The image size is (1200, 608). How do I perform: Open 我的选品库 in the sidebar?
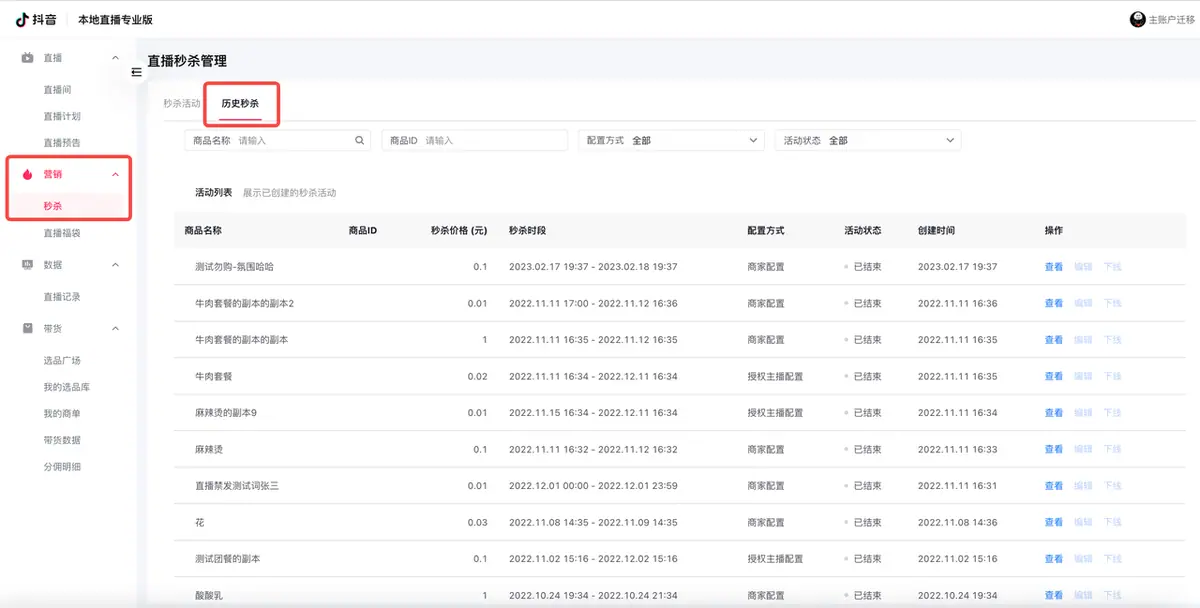(66, 387)
